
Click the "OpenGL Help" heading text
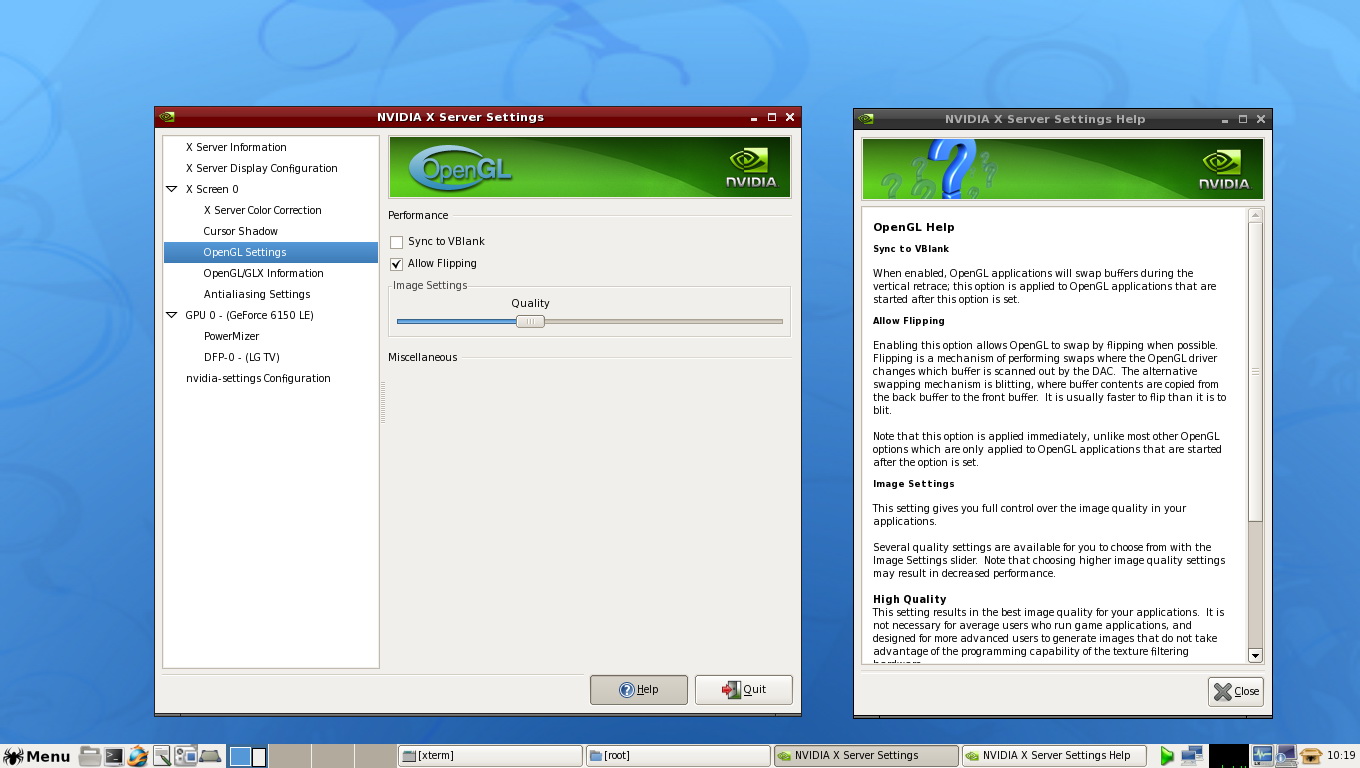point(914,227)
